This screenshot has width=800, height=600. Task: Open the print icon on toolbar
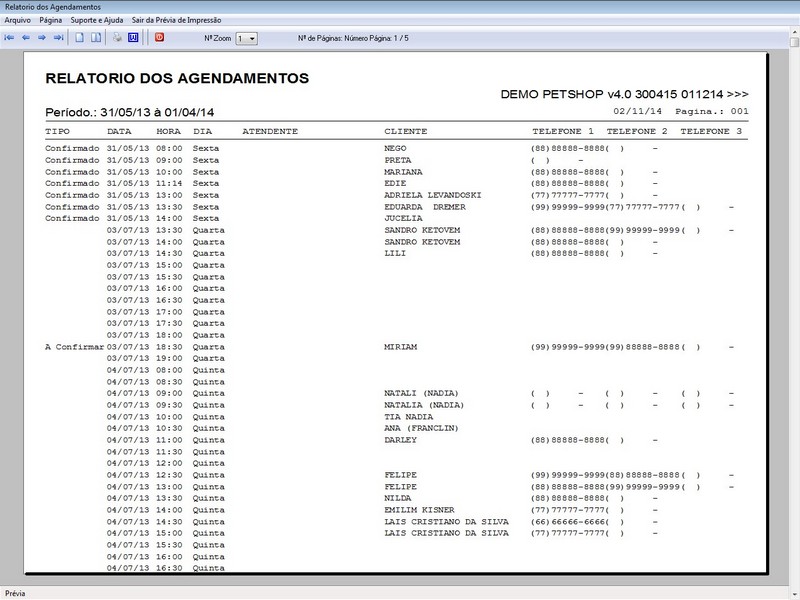click(x=117, y=38)
